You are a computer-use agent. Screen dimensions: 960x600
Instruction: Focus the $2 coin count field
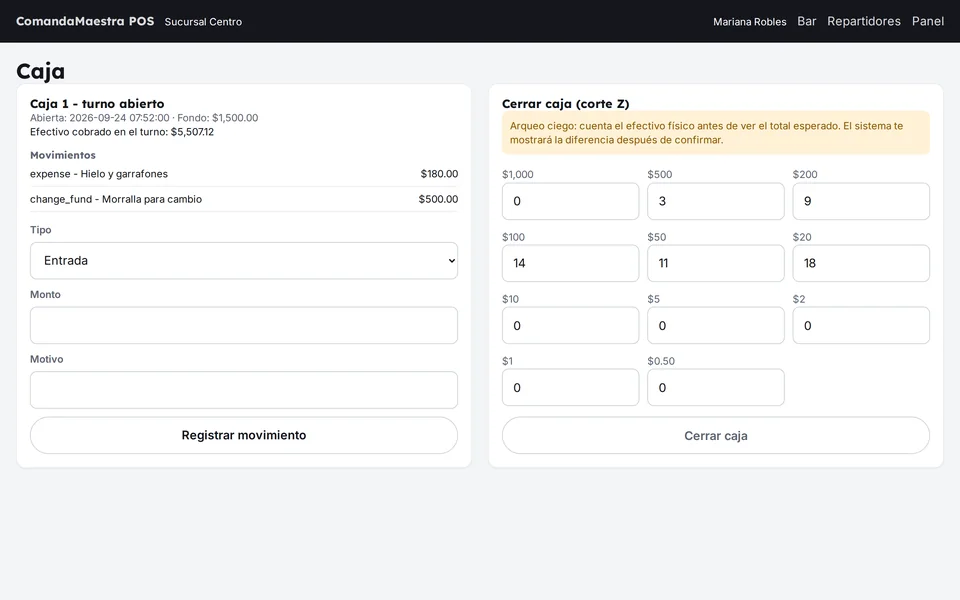click(x=861, y=325)
